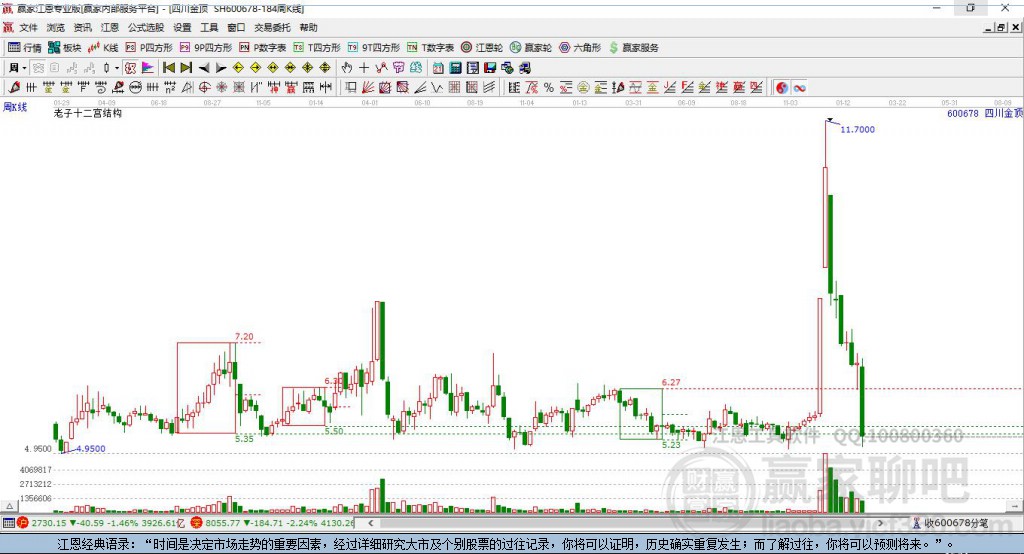Viewport: 1024px width, 554px height.
Task: Click the red grid pattern tool
Action: (x=454, y=88)
